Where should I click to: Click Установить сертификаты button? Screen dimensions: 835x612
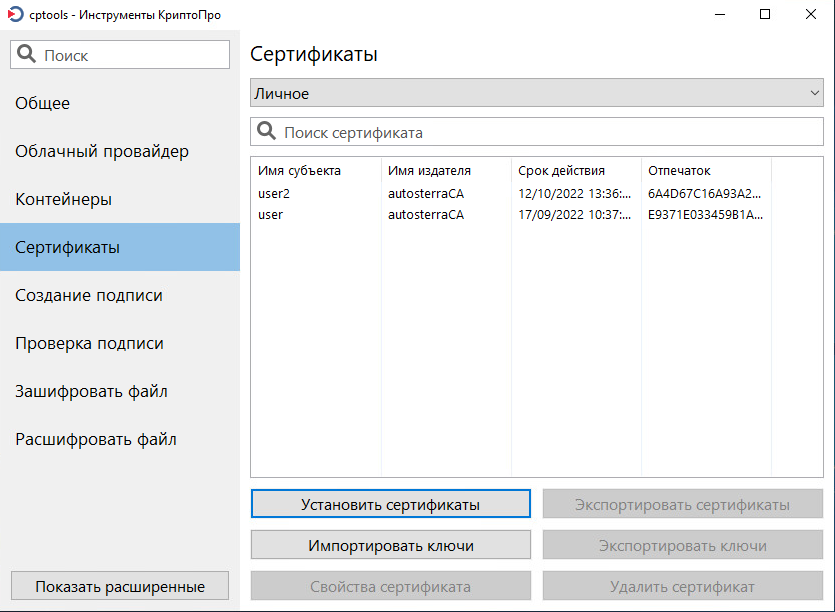(x=390, y=504)
